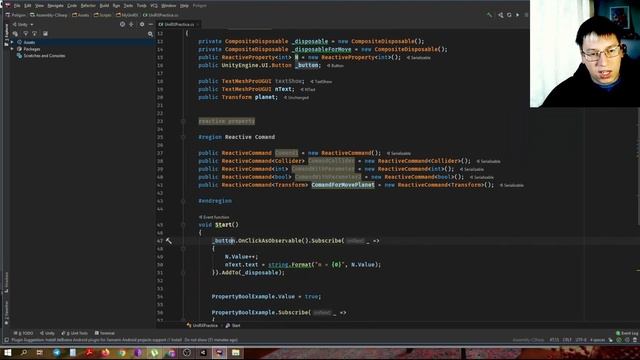
Task: Open the Unity view dropdown in Explorer
Action: point(23,24)
